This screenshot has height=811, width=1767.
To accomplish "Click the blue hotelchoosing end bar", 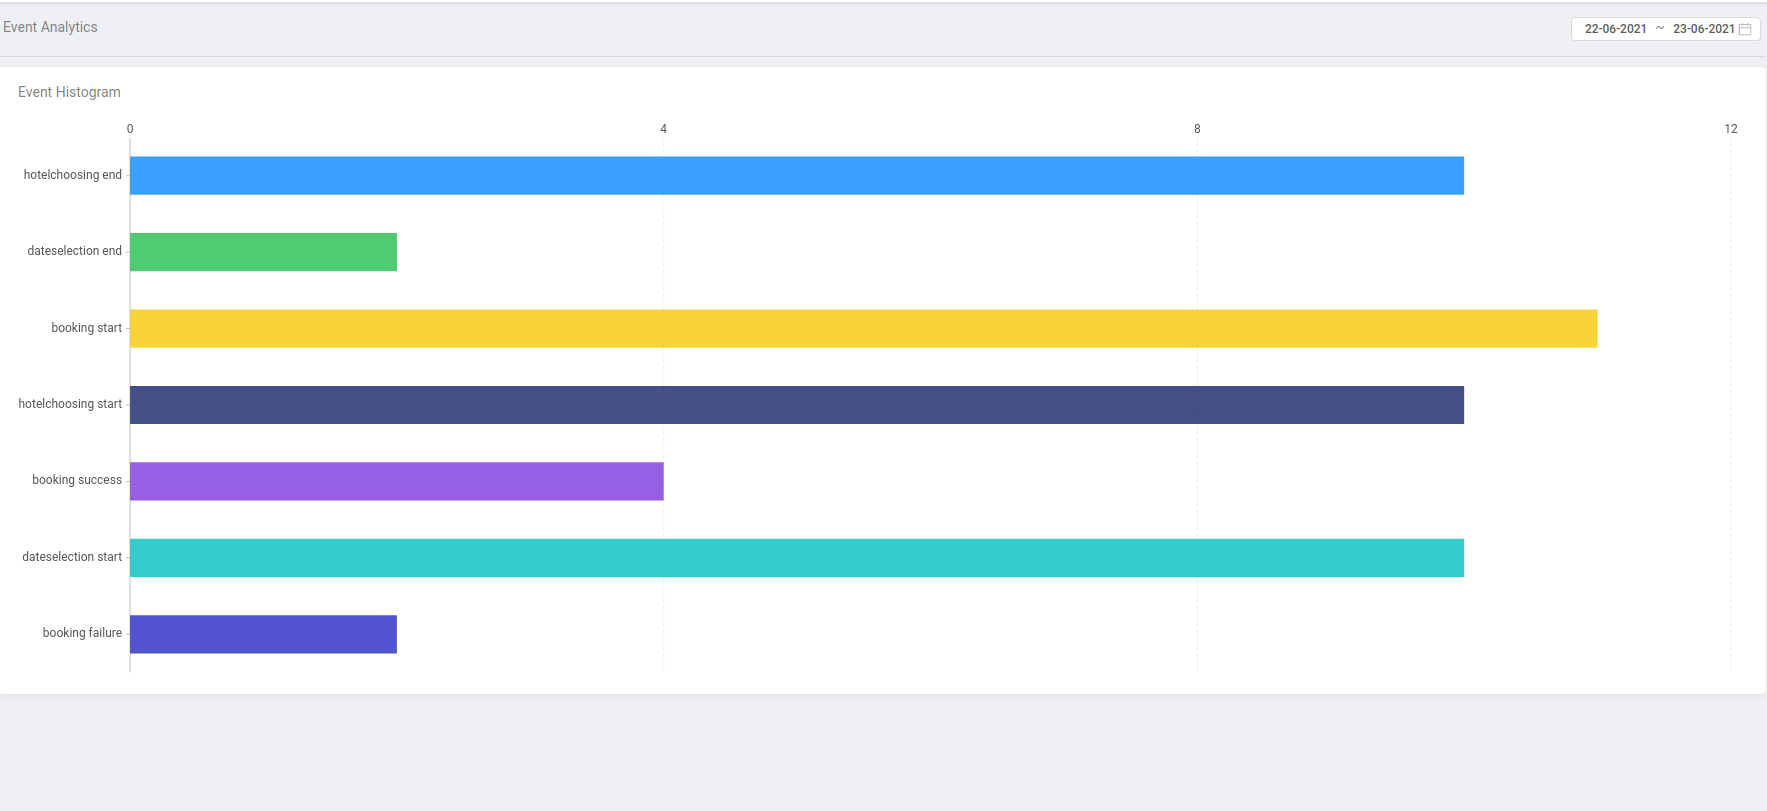I will tap(796, 175).
